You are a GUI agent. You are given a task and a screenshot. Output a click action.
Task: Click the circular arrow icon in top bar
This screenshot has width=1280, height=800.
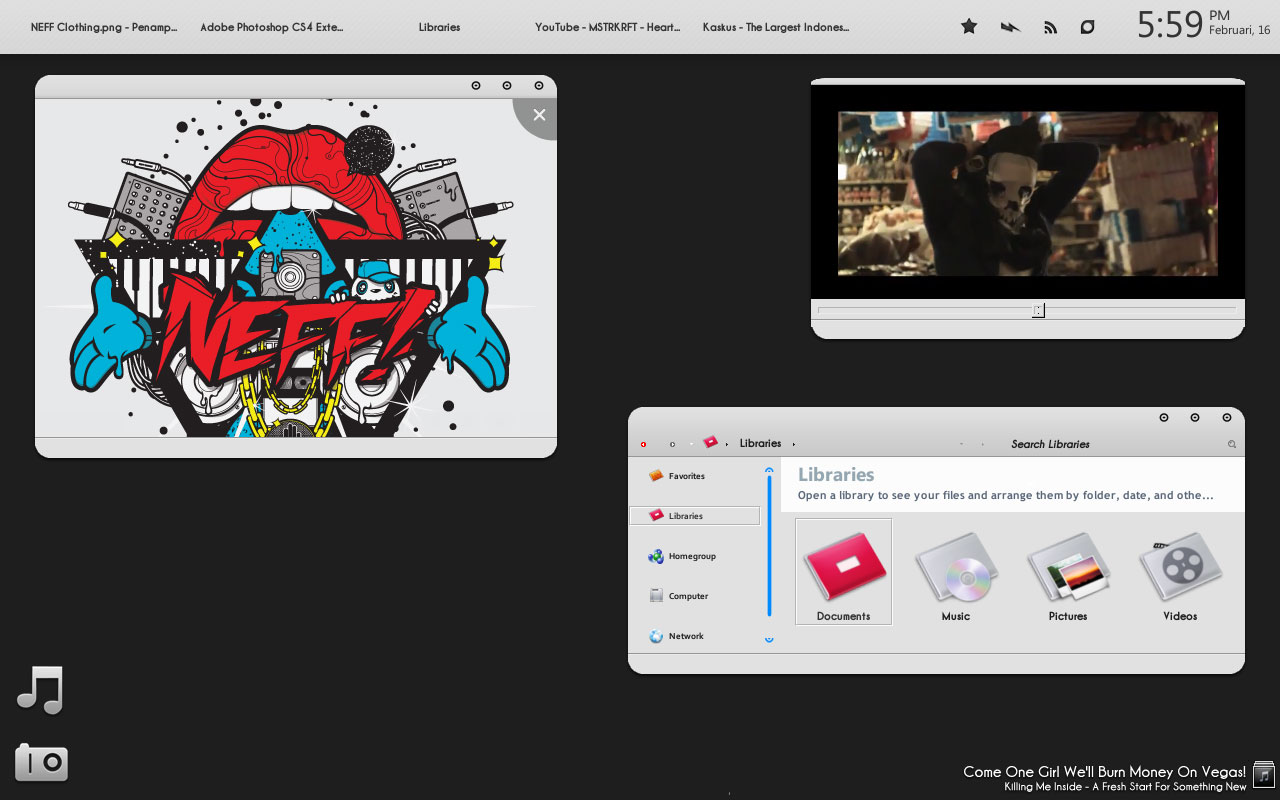(x=1088, y=27)
